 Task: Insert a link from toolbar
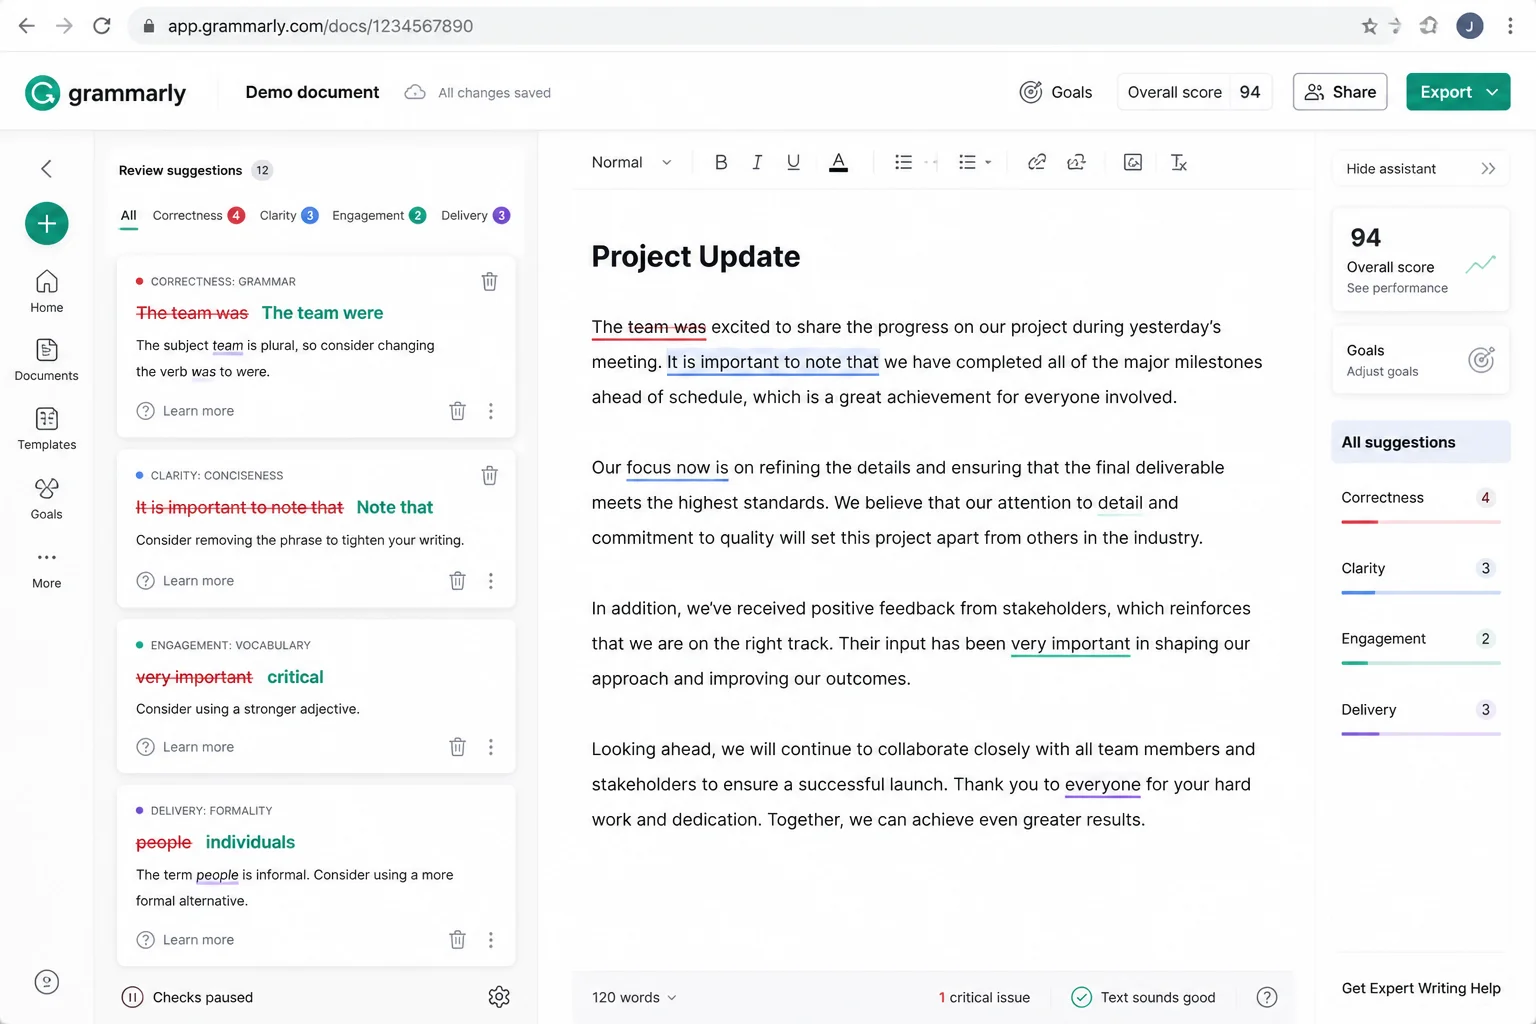(1037, 162)
